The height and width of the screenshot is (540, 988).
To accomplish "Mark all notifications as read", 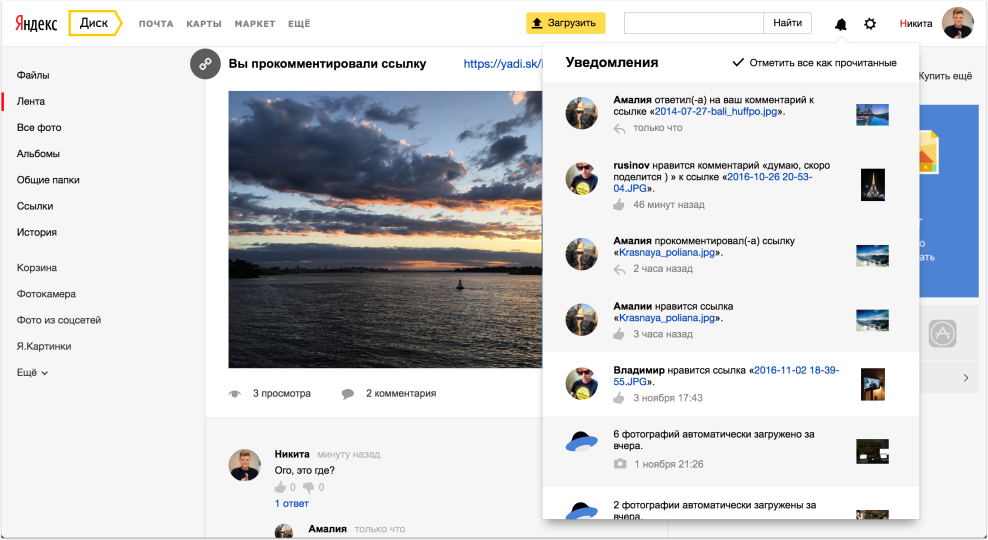I will 814,63.
